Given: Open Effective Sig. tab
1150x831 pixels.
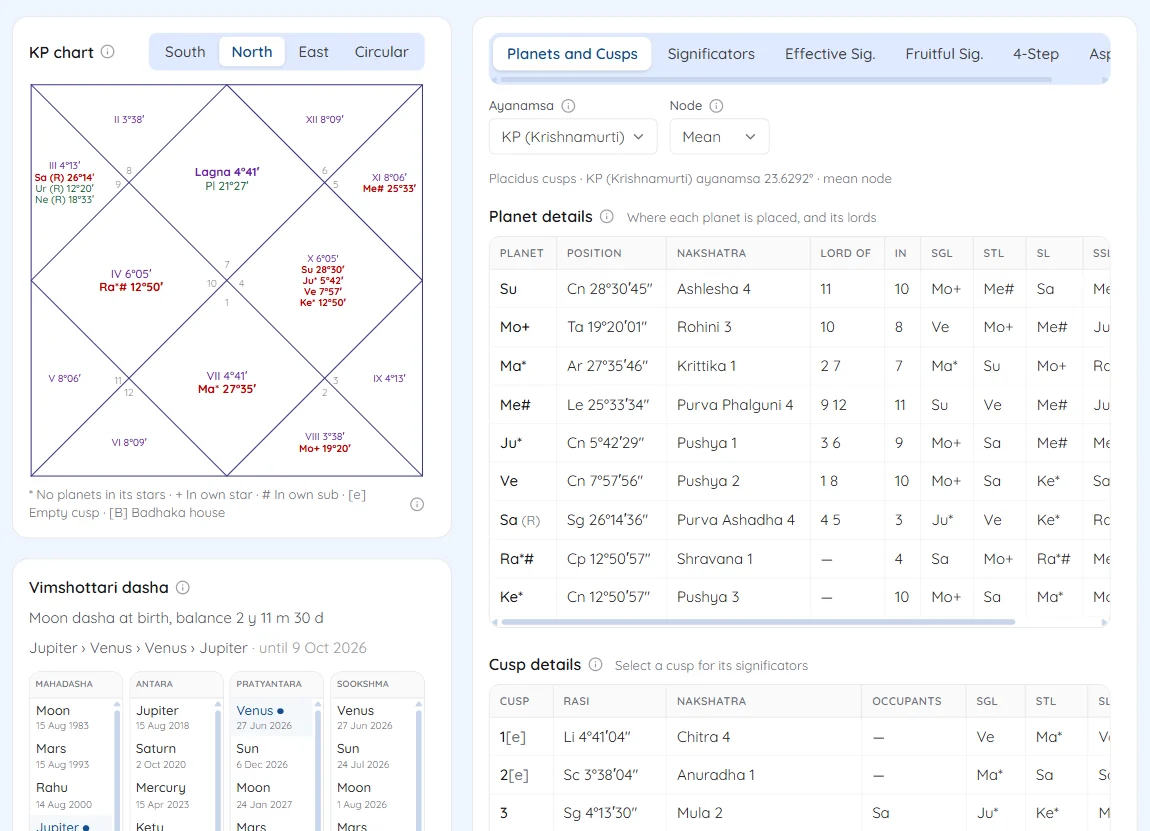Looking at the screenshot, I should pos(829,54).
